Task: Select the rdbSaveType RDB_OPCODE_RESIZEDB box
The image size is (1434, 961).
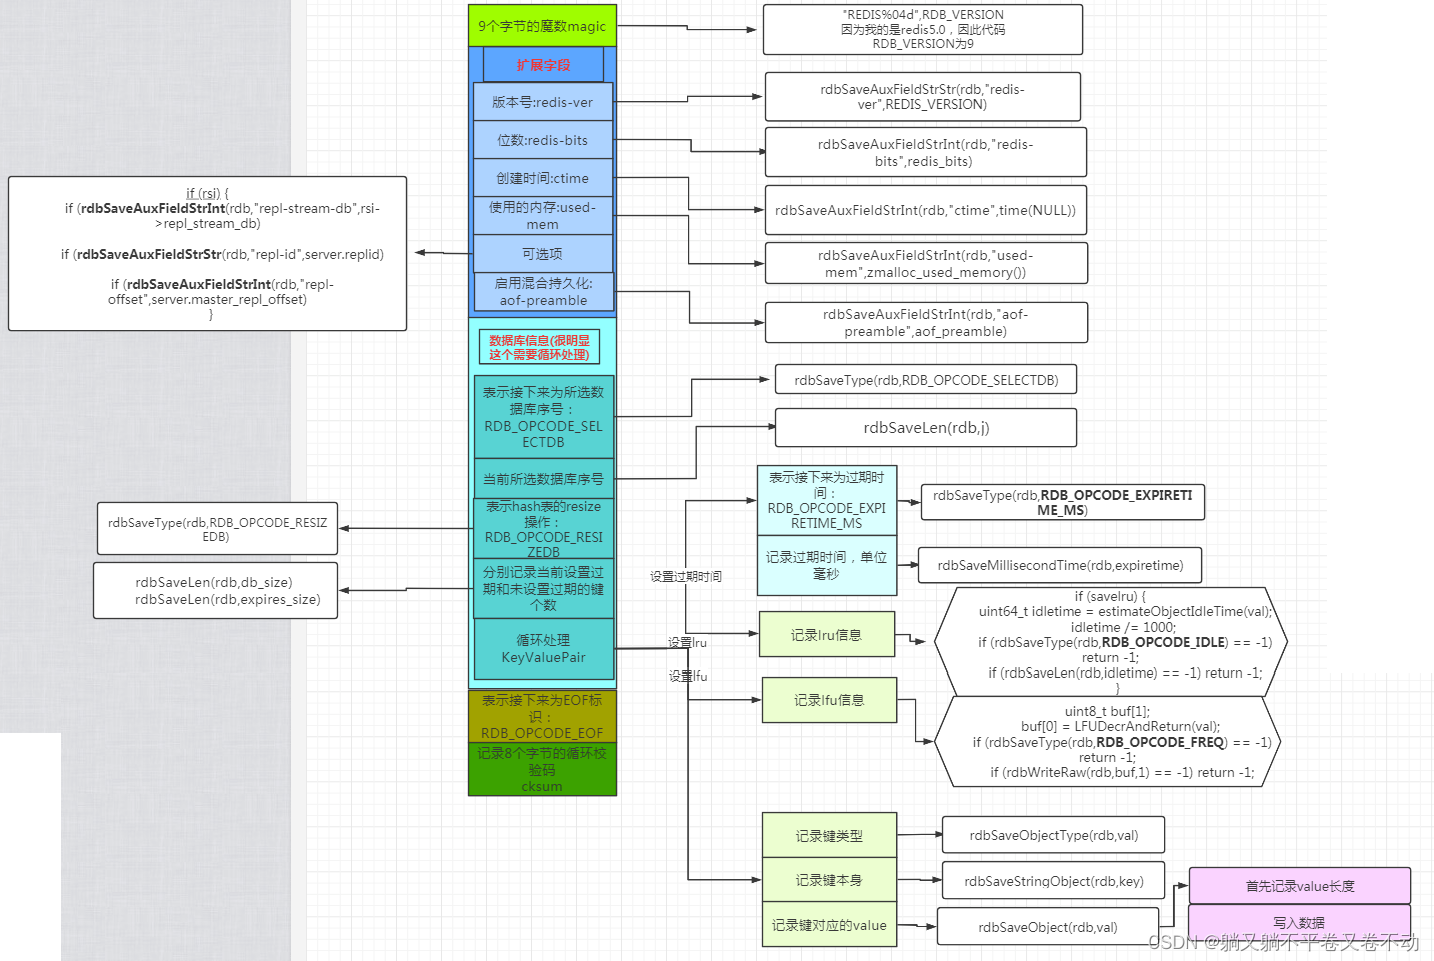Action: point(217,529)
